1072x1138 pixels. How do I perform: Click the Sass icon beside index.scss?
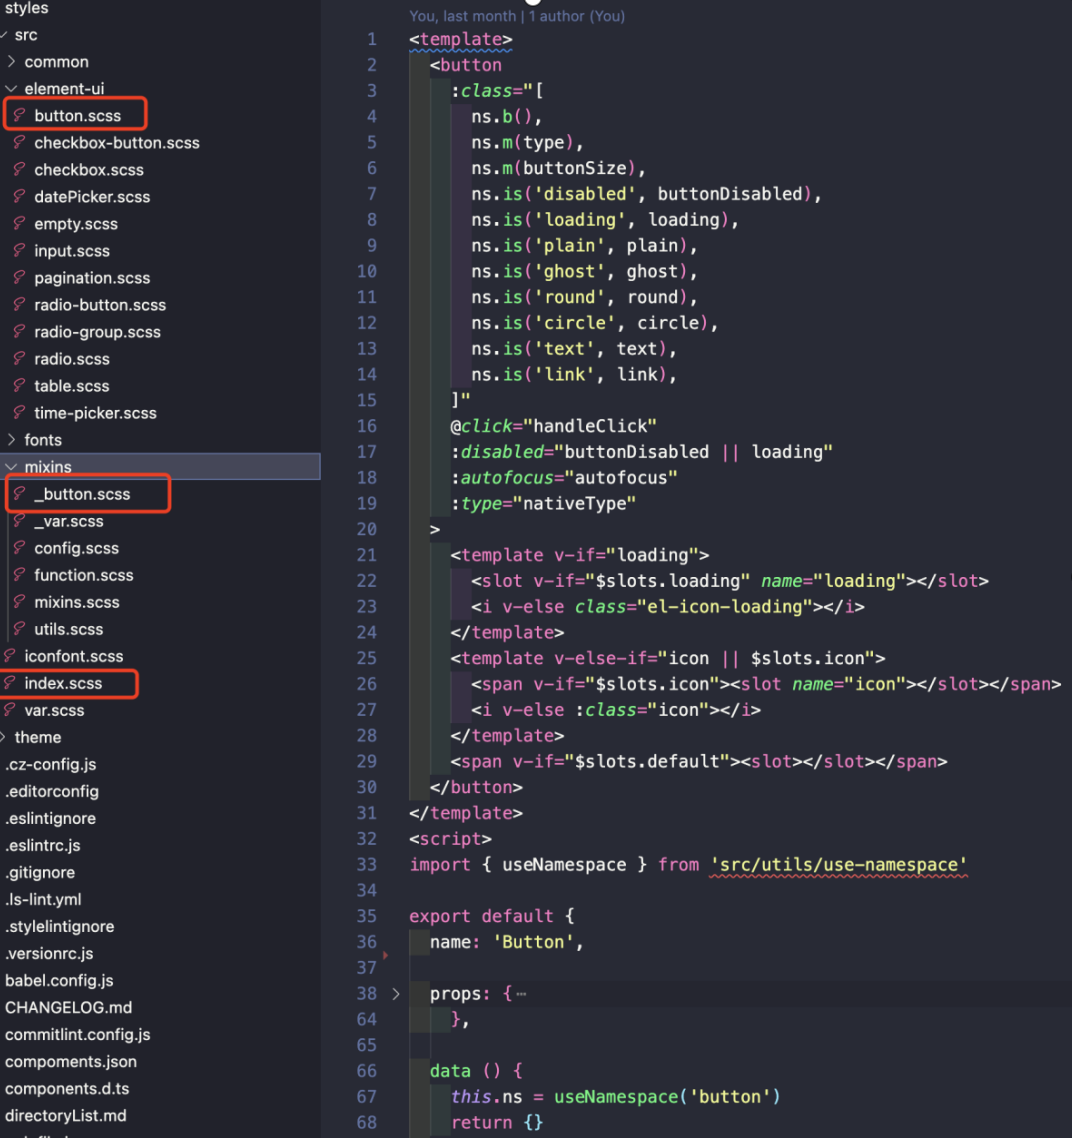(9, 682)
